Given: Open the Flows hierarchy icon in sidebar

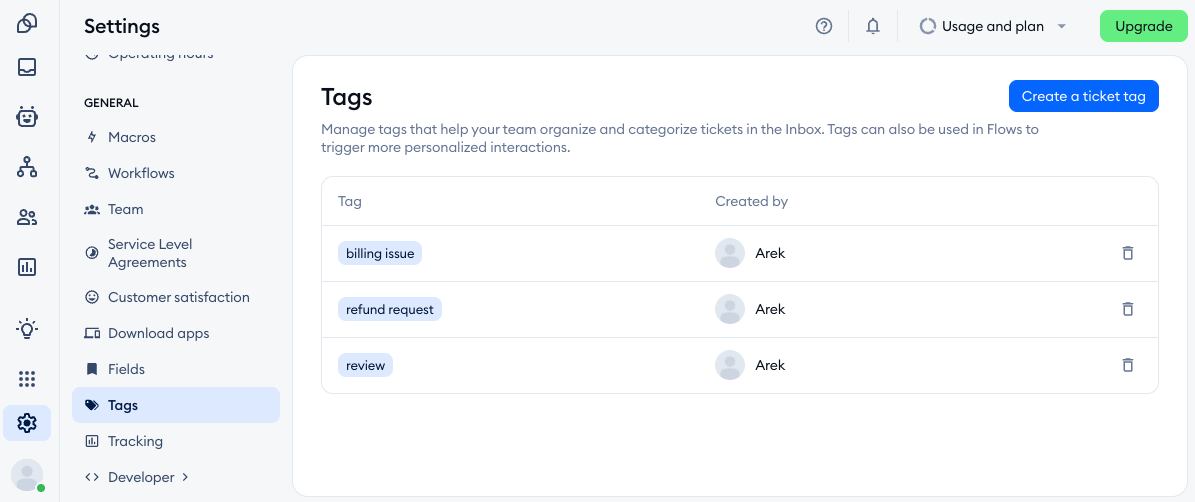Looking at the screenshot, I should click(27, 167).
